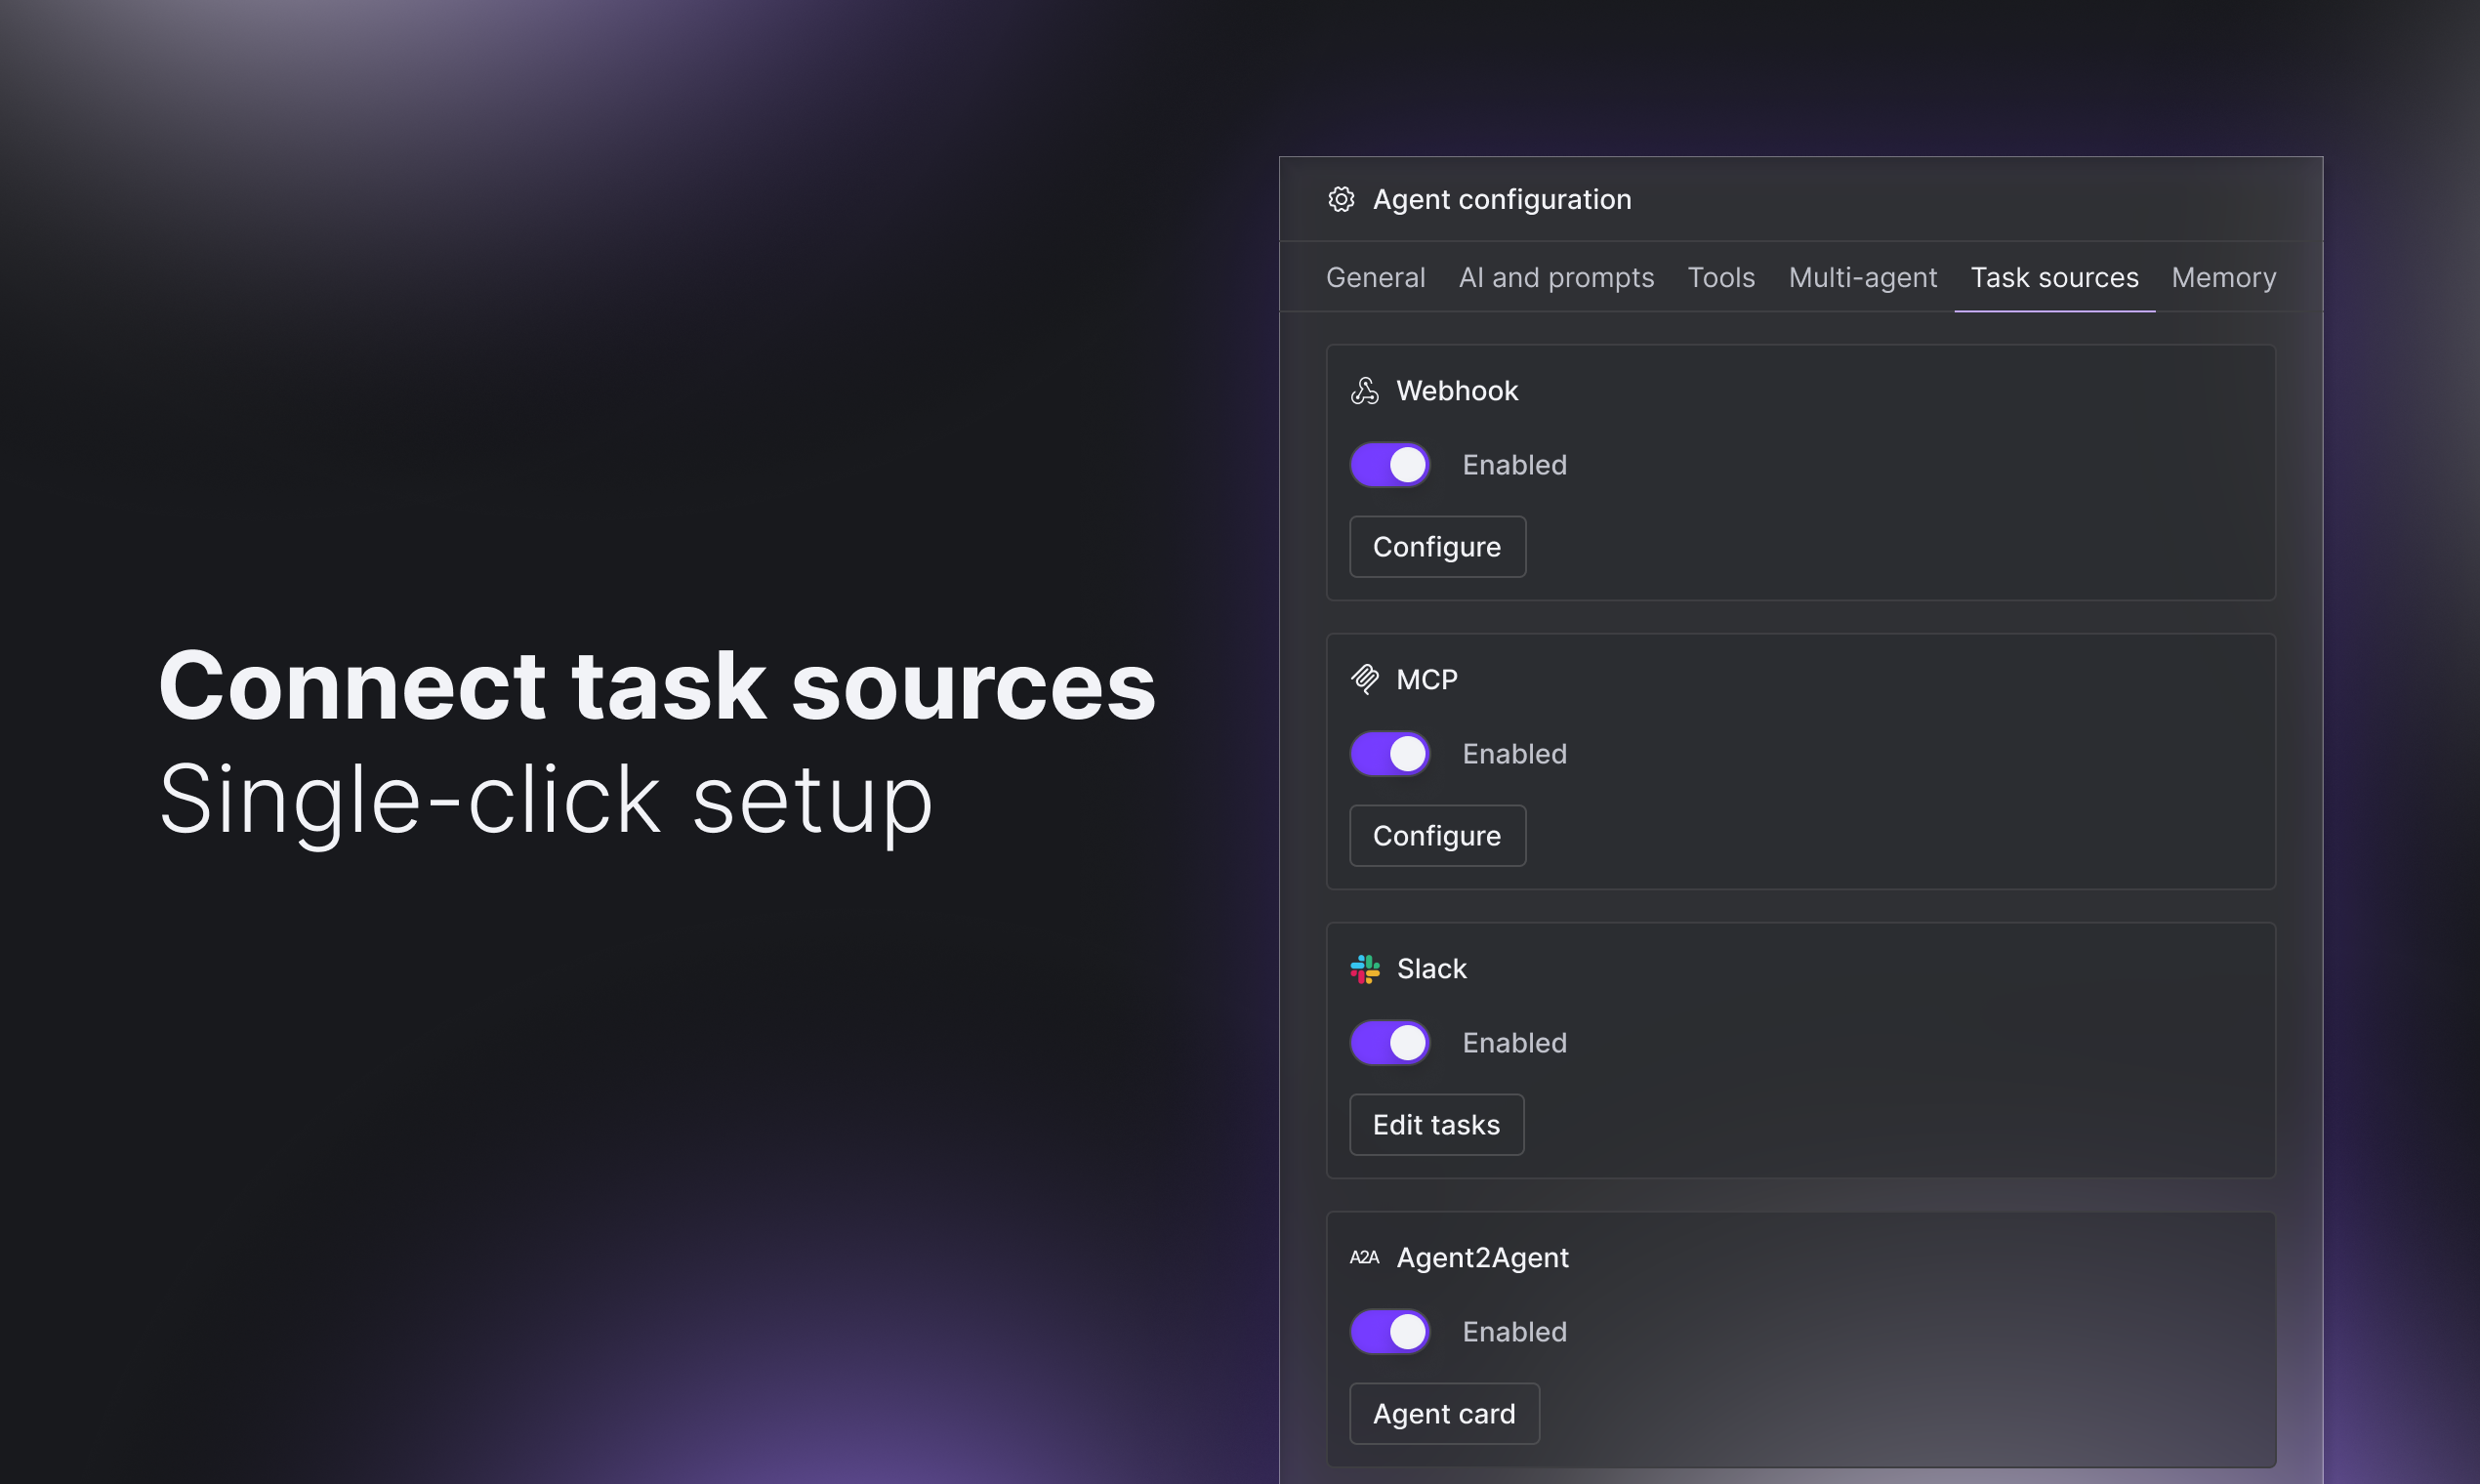Click the gear icon beside Agent configuration

pyautogui.click(x=1341, y=199)
